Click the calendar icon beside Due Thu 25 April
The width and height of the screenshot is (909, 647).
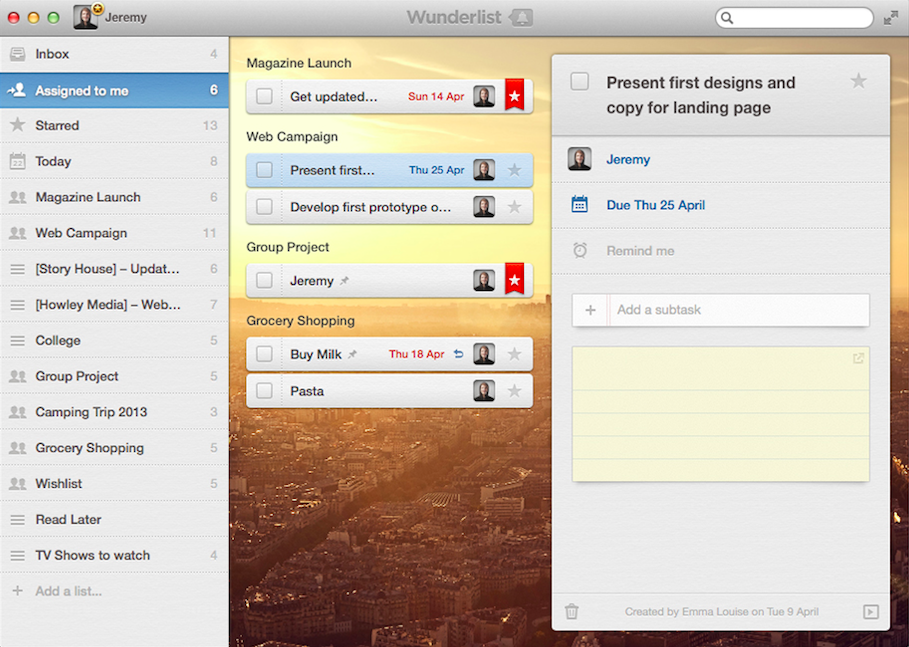[x=580, y=204]
